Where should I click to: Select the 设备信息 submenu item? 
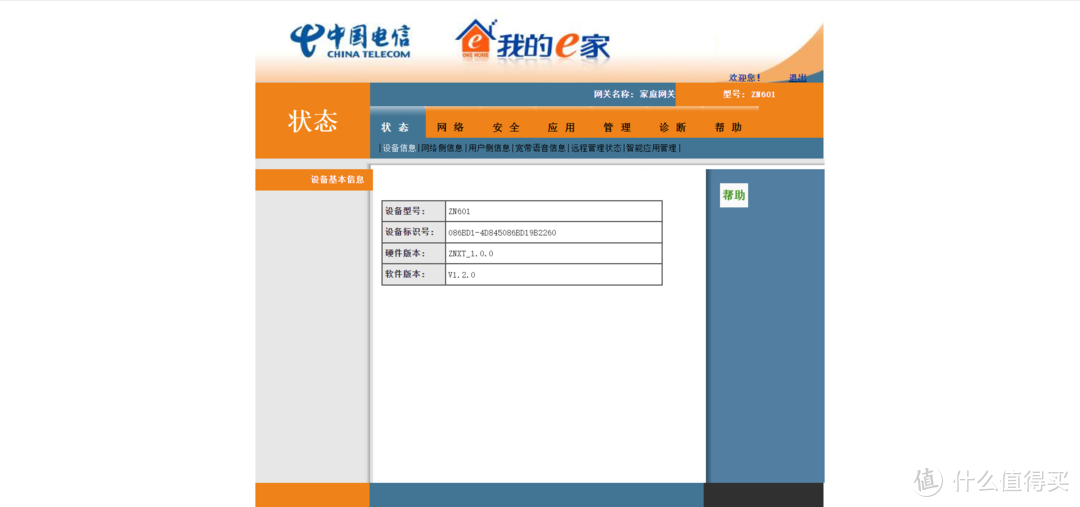pos(399,148)
